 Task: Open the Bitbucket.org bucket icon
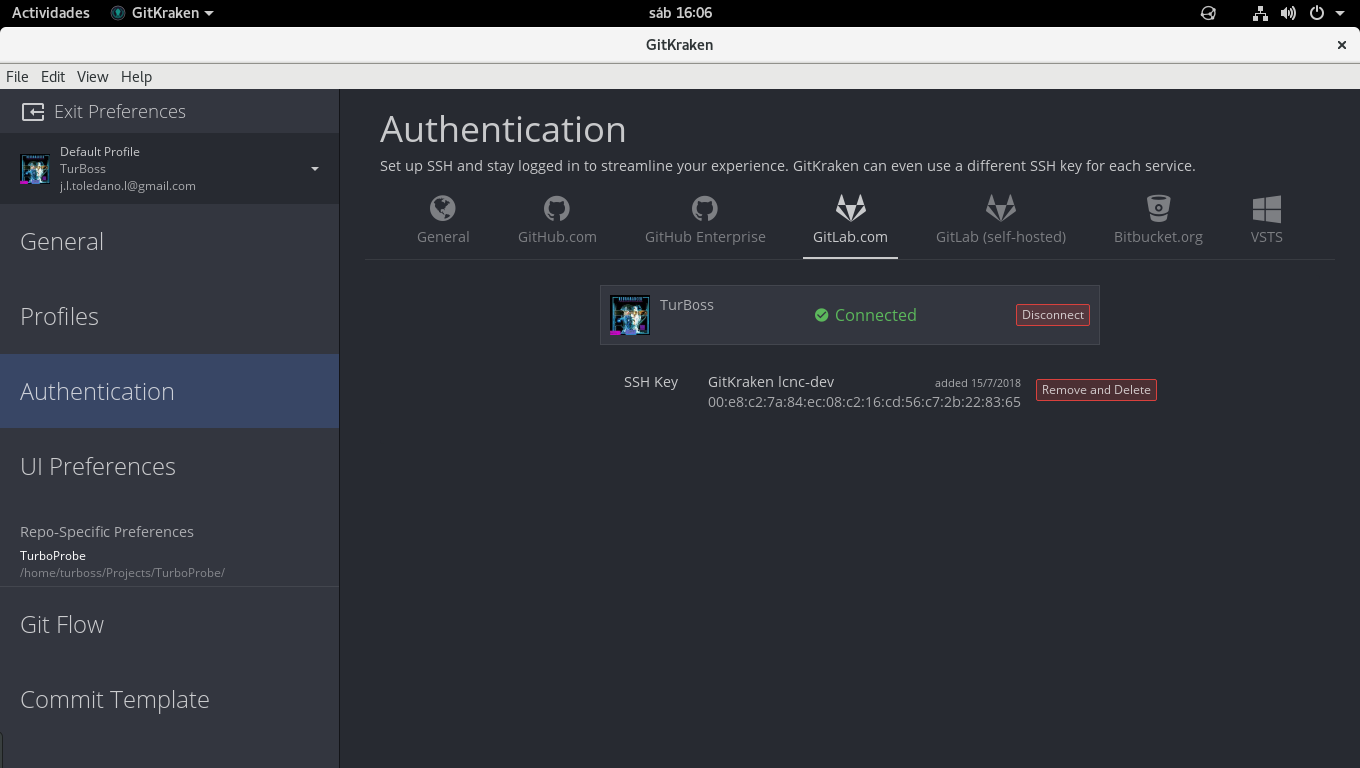(x=1158, y=208)
